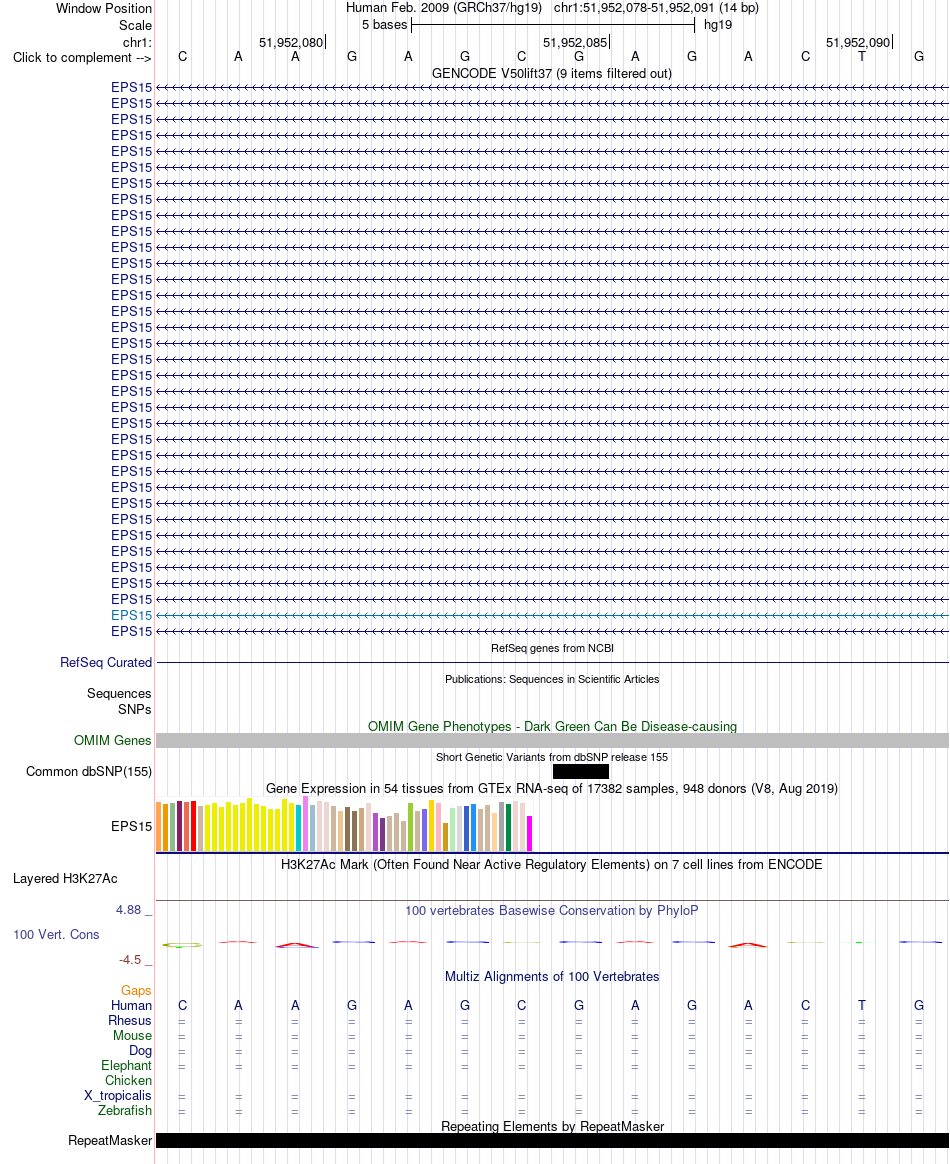Screen dimensions: 950x1164
Task: Click the 'Click to complement -->' label
Action: click(x=82, y=58)
